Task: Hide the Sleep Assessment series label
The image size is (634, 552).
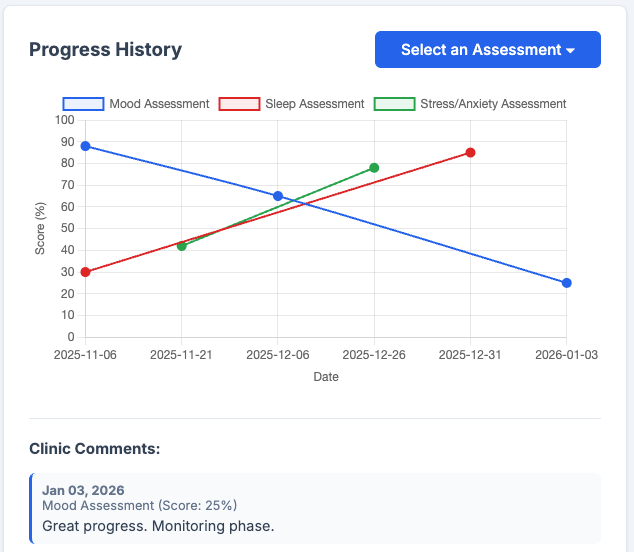Action: click(314, 104)
